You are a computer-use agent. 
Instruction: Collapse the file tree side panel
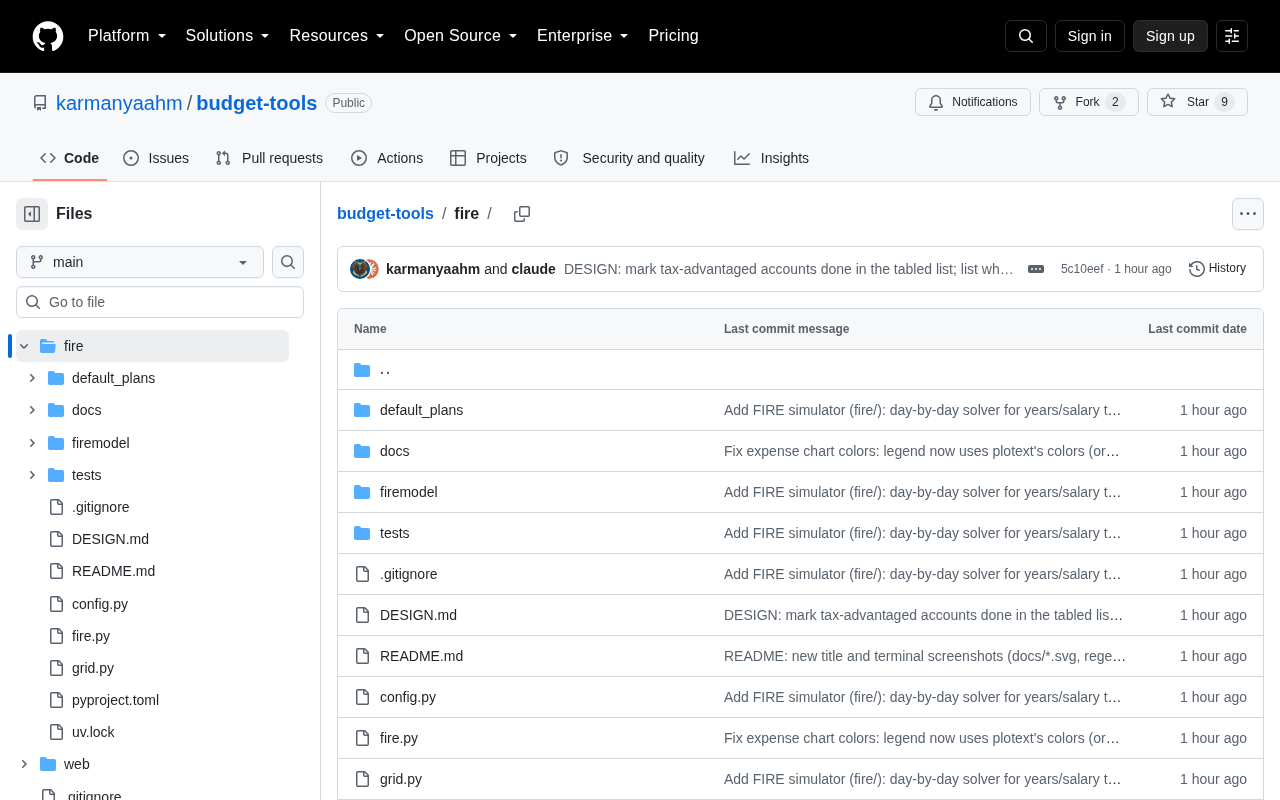pyautogui.click(x=32, y=214)
